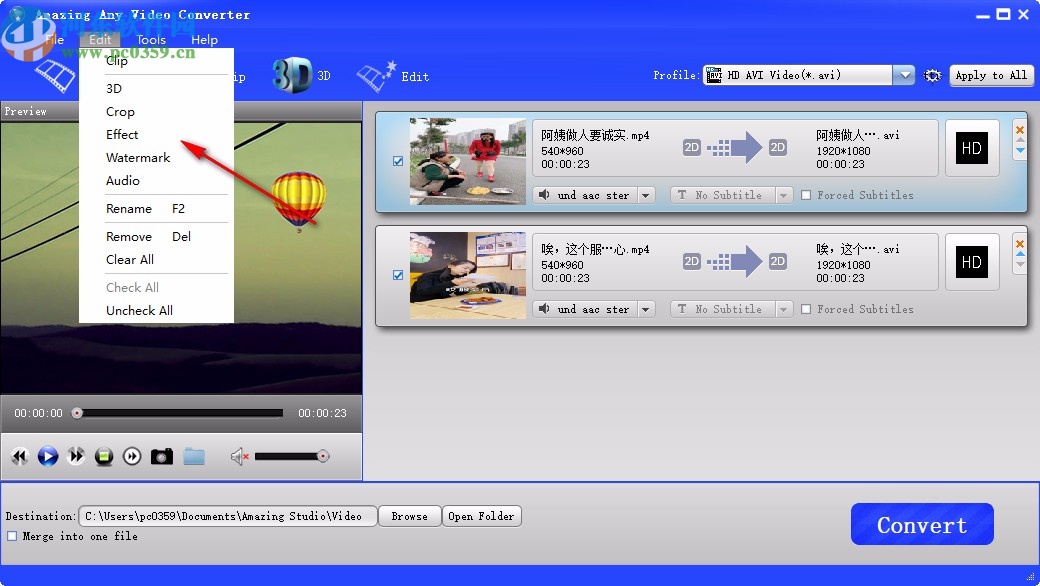The image size is (1040, 586).
Task: Open the audio track dropdown for the first video
Action: tap(645, 195)
